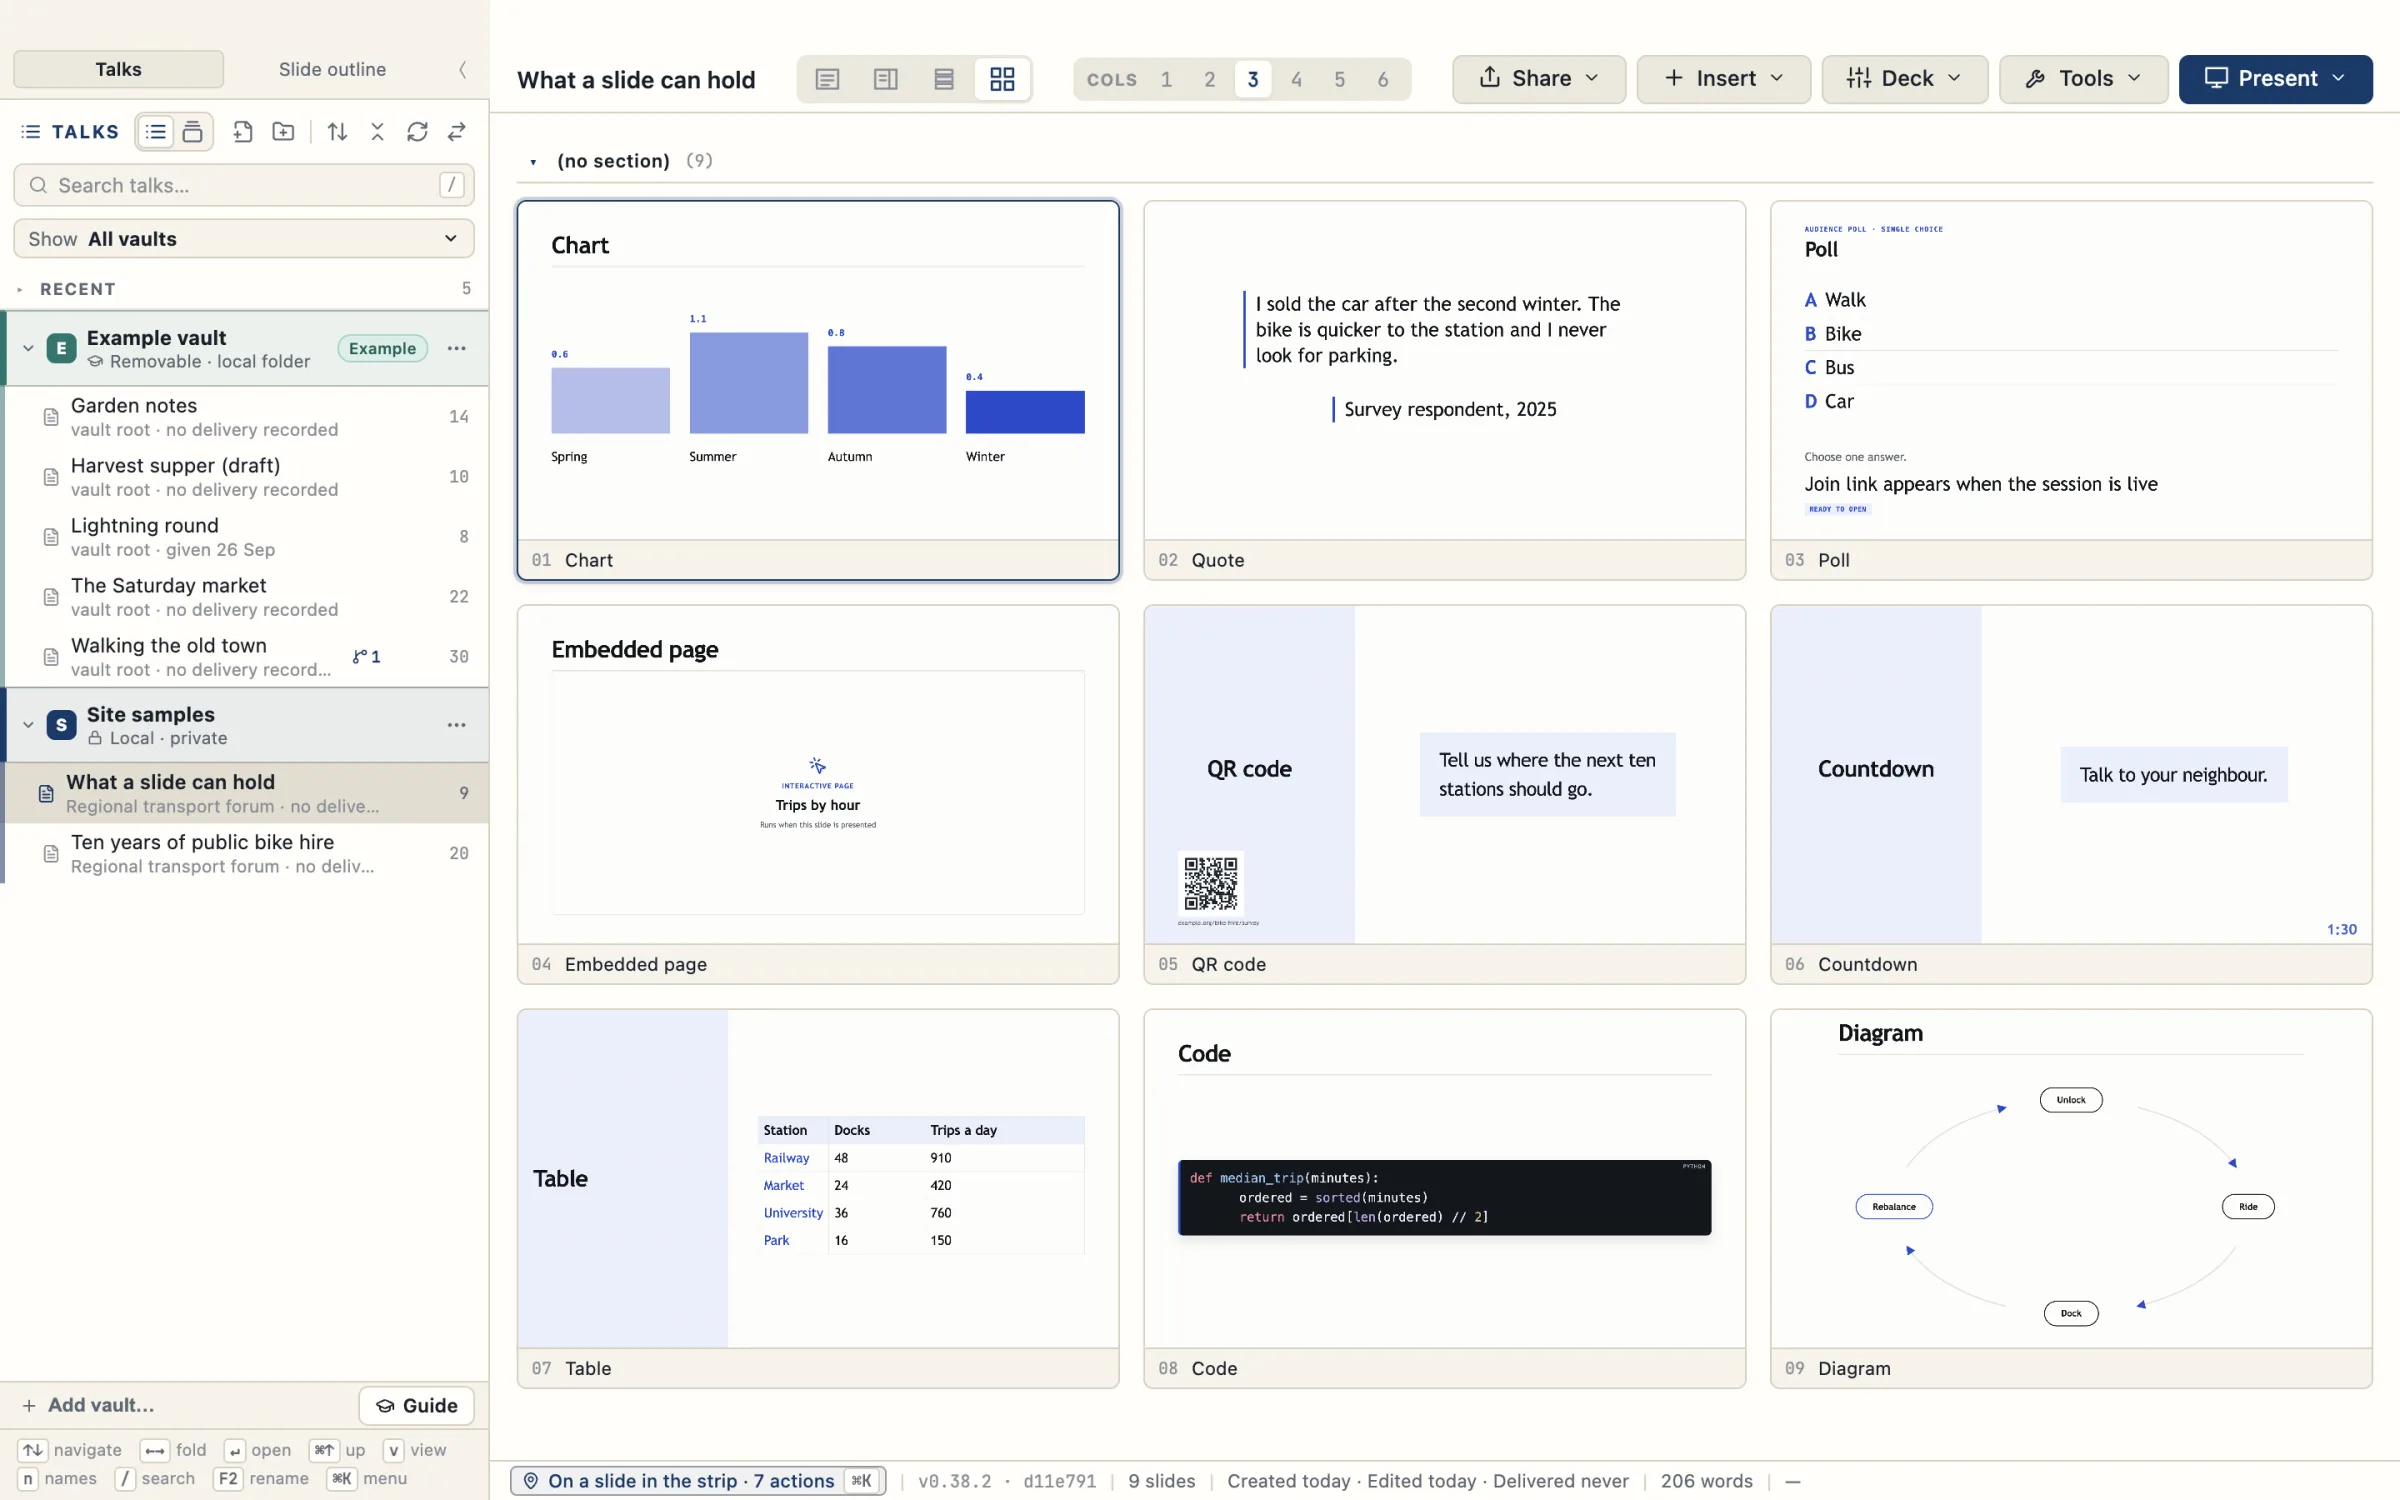This screenshot has width=2400, height=1500.
Task: Create a new talk with the file-plus icon
Action: tap(242, 131)
